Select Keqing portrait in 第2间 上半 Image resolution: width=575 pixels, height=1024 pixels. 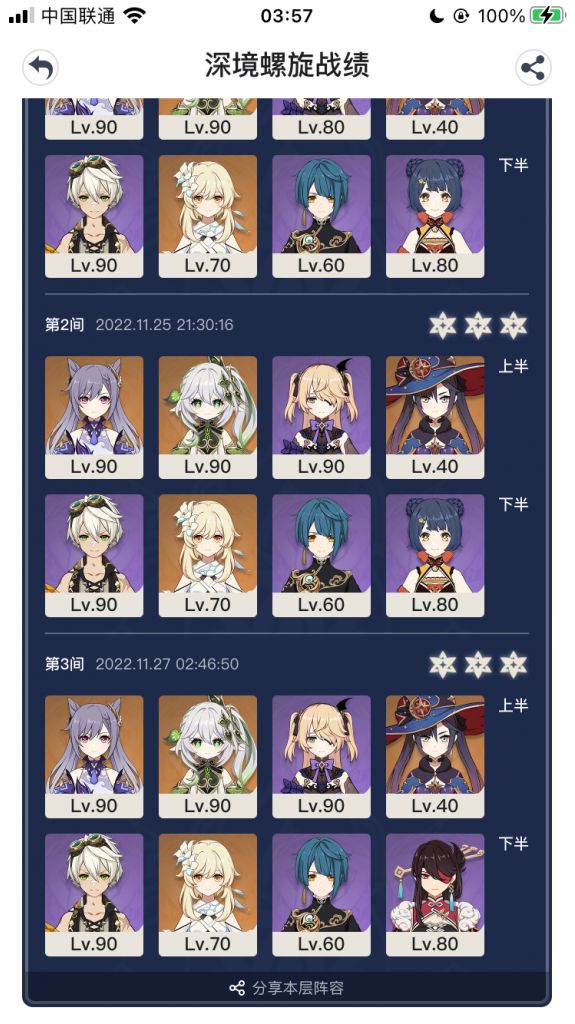coord(94,417)
